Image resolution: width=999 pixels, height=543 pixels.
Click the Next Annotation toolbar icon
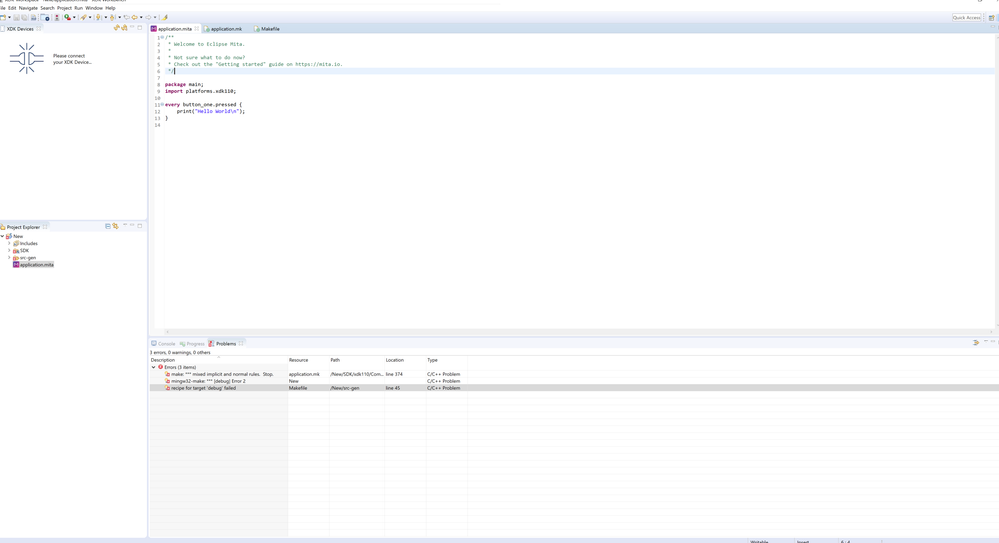coord(98,17)
